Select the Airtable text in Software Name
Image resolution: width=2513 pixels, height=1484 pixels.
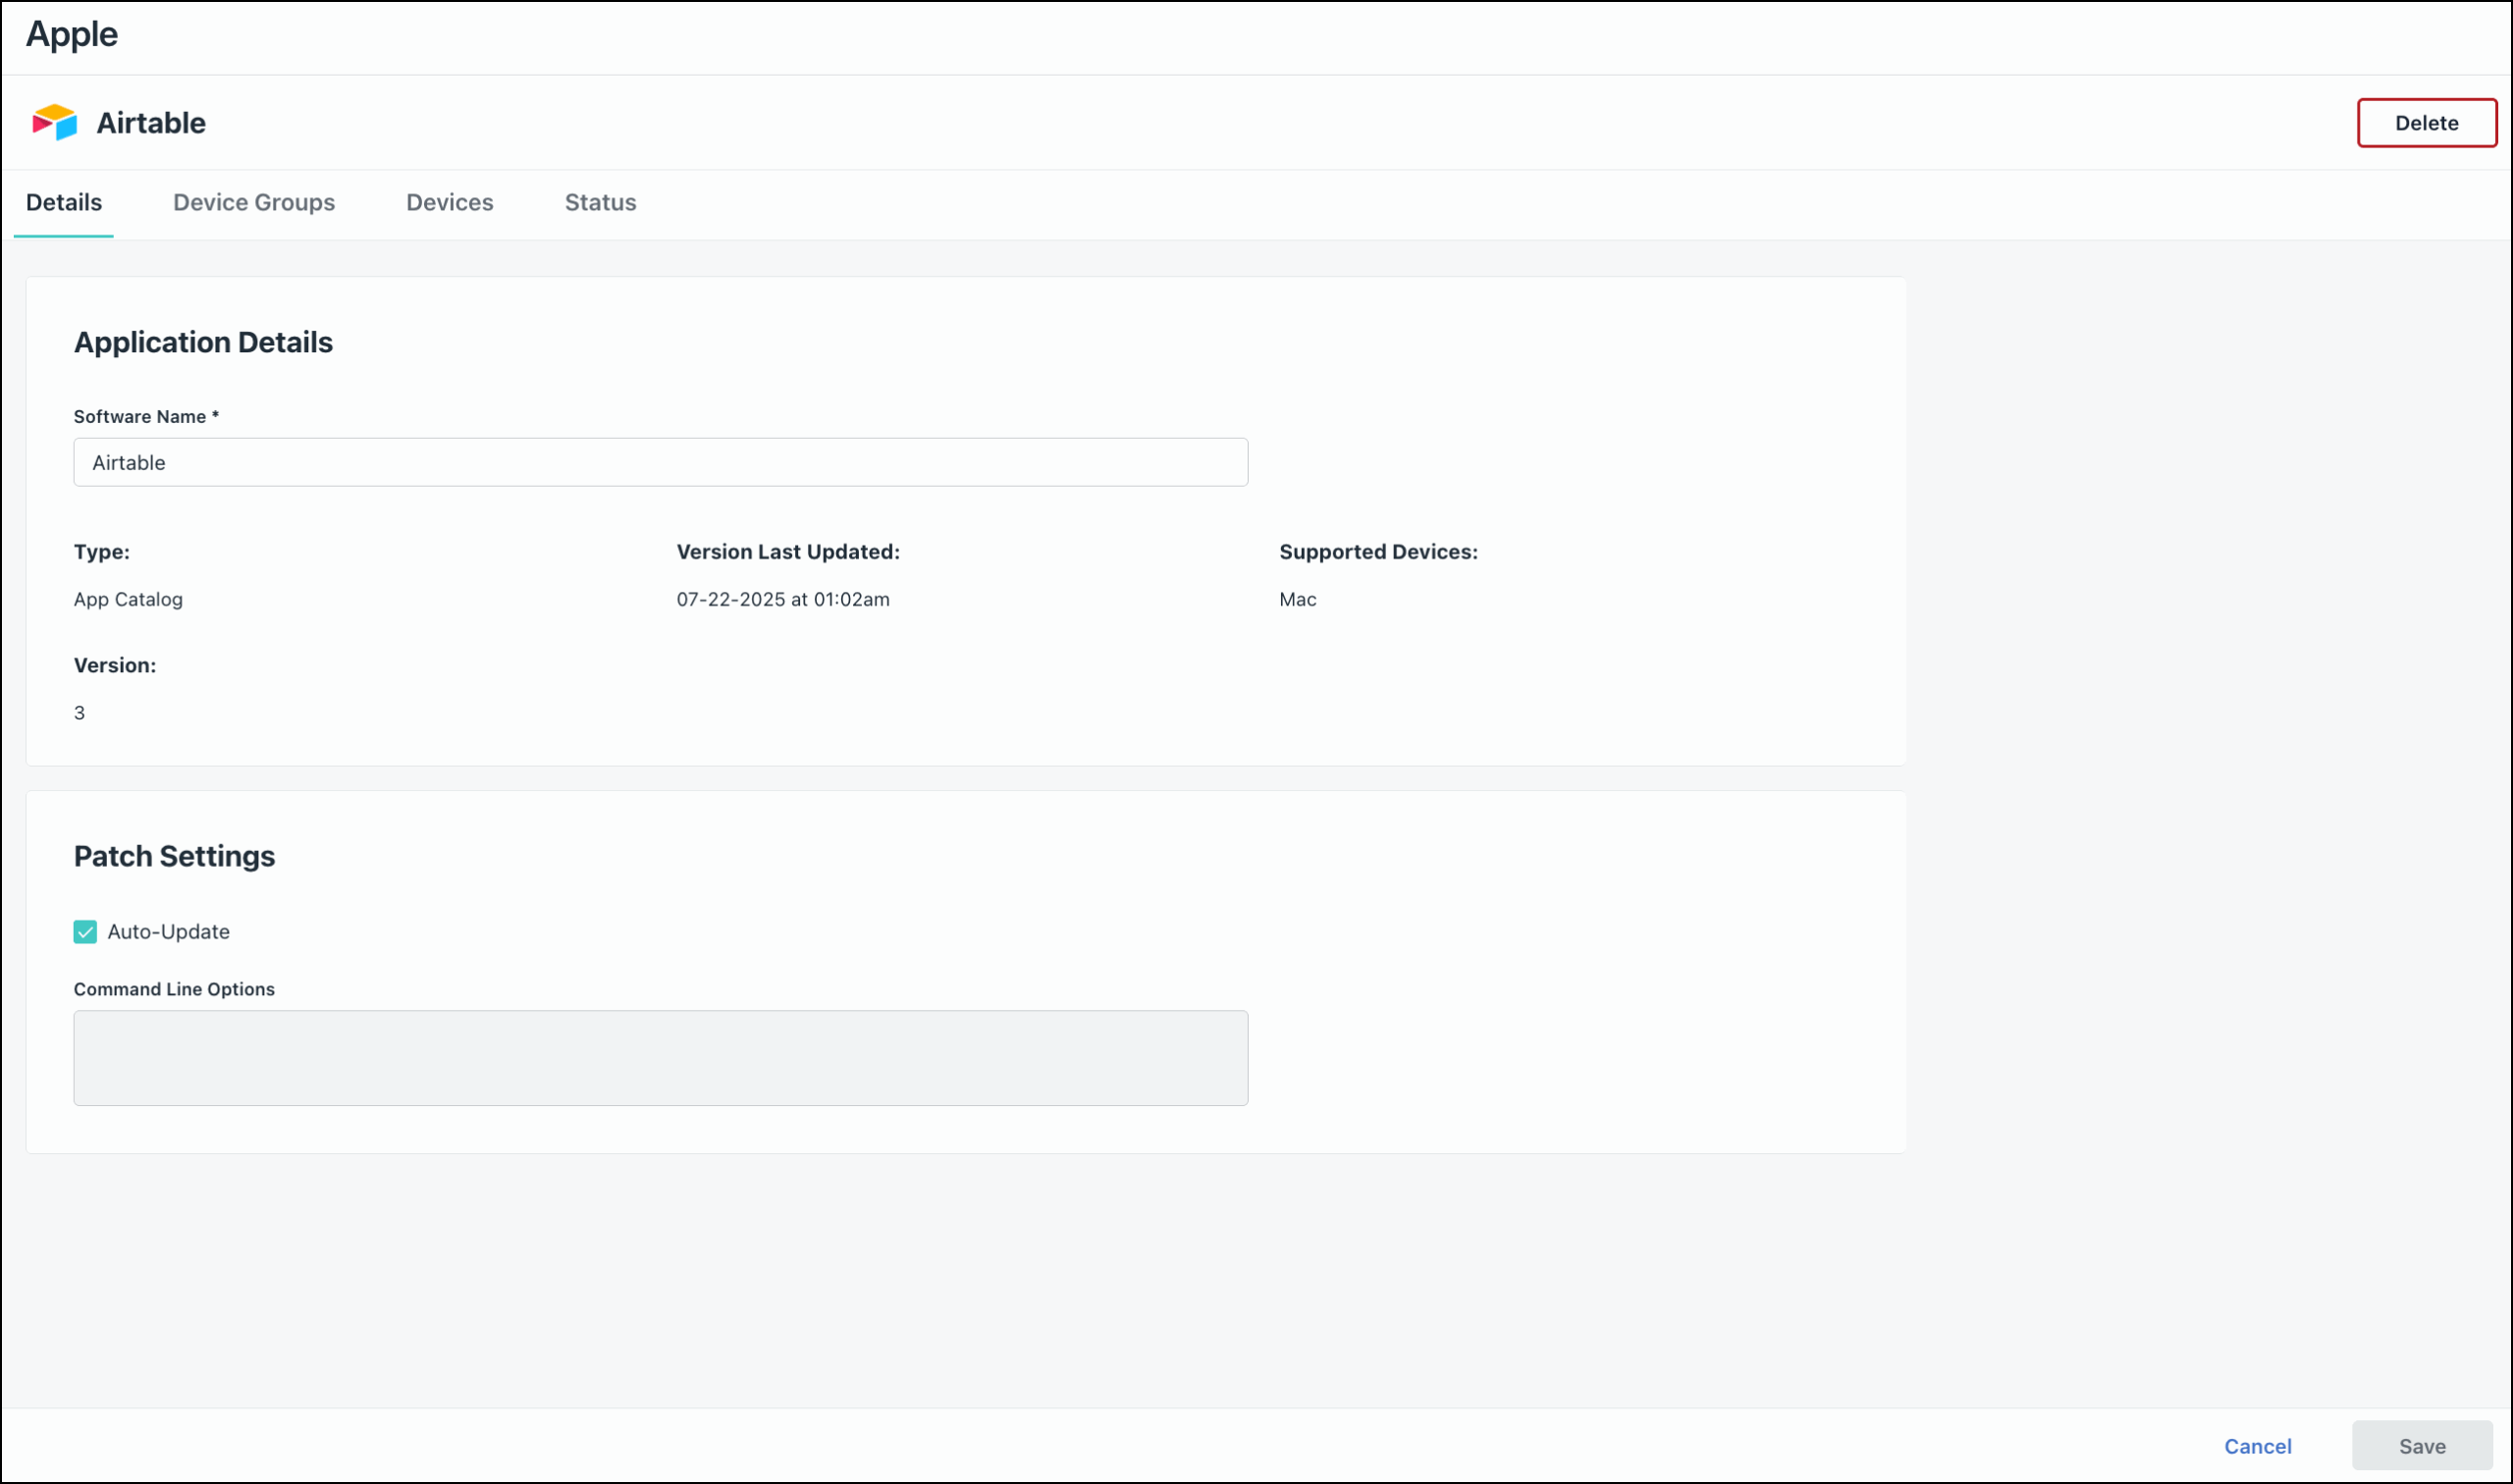tap(129, 462)
